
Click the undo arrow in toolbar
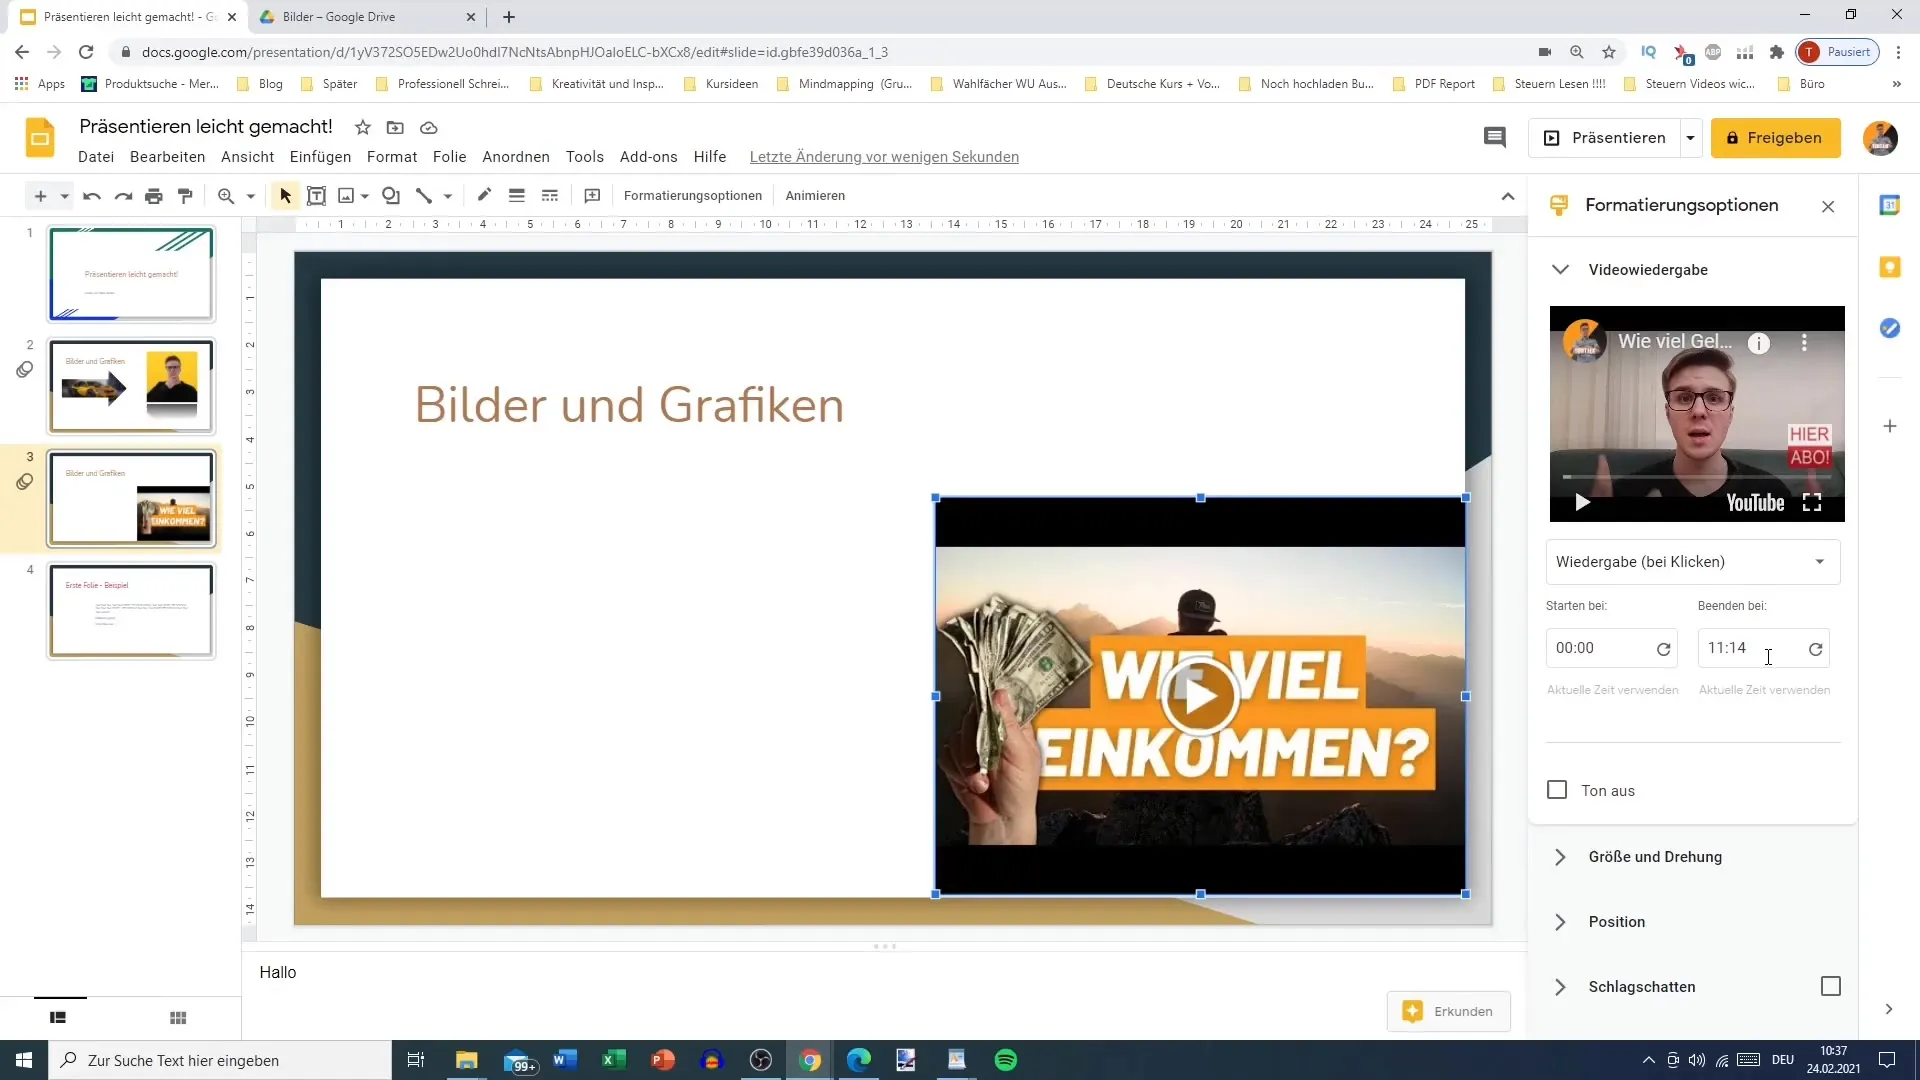(92, 196)
